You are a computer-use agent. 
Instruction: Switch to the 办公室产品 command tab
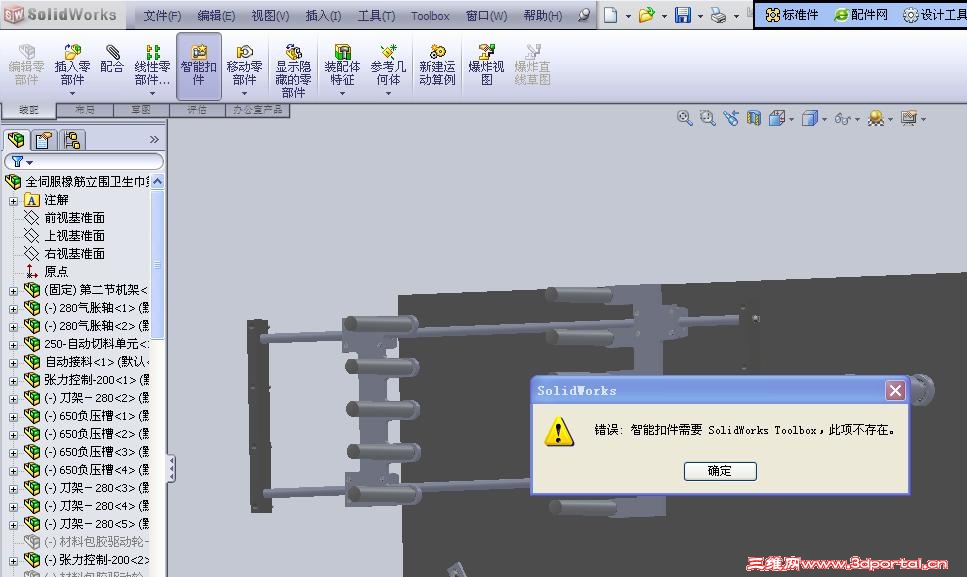(257, 110)
